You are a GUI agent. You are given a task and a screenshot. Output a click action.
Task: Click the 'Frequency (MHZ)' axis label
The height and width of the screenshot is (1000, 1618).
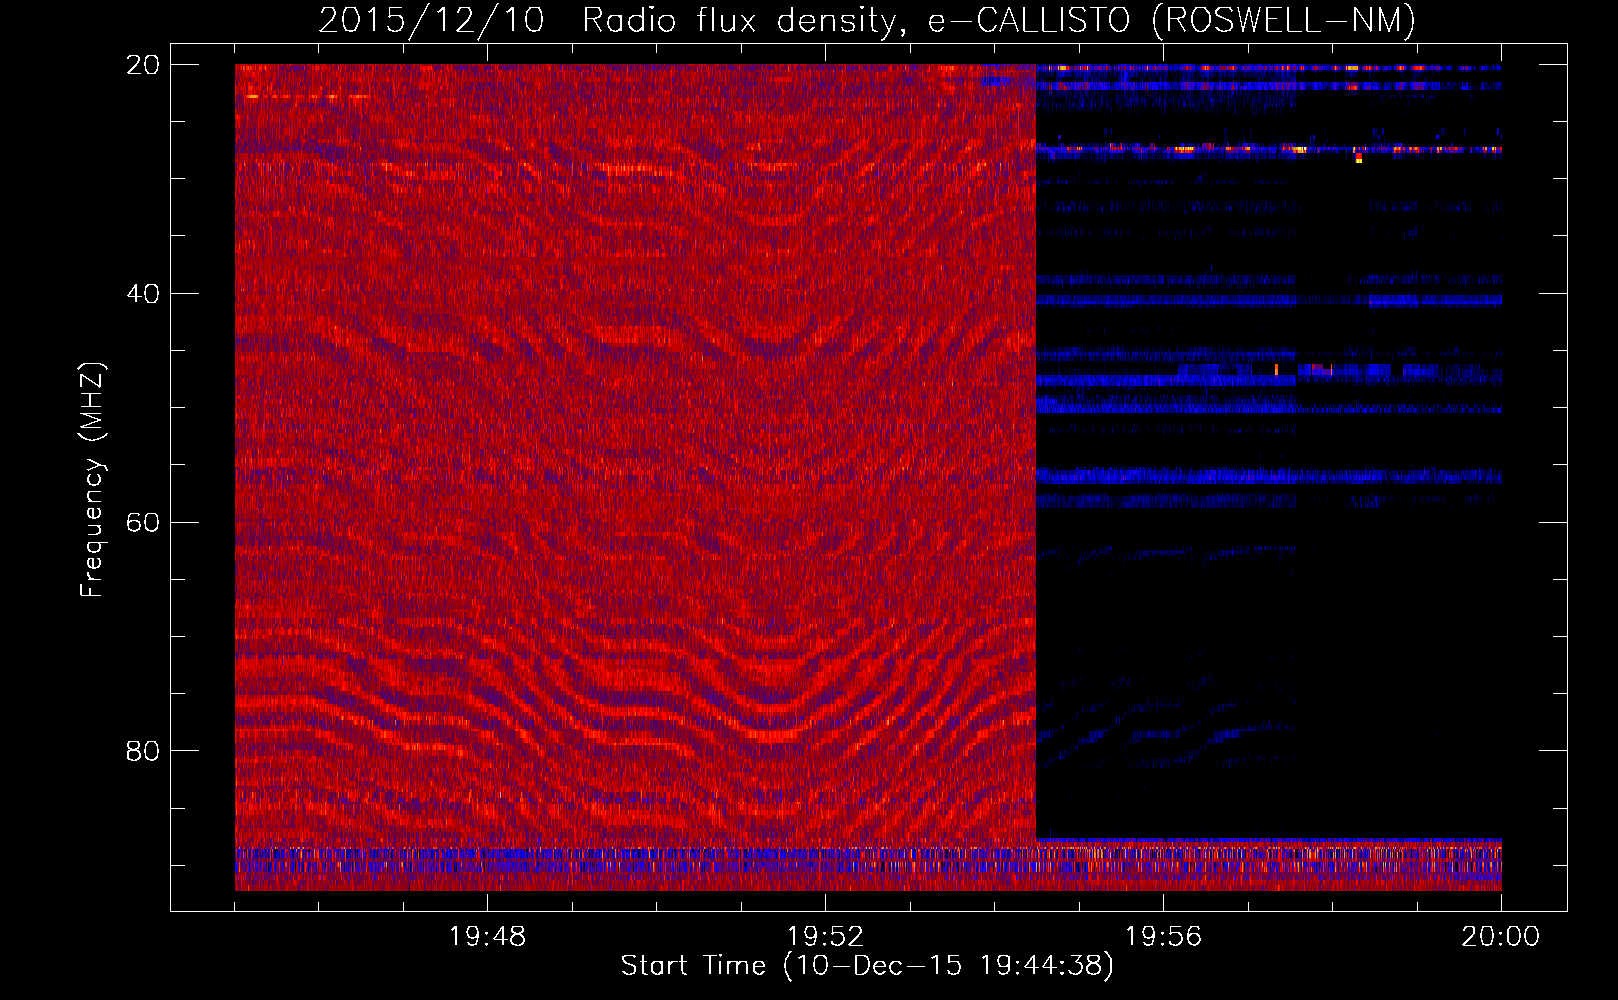tap(92, 480)
